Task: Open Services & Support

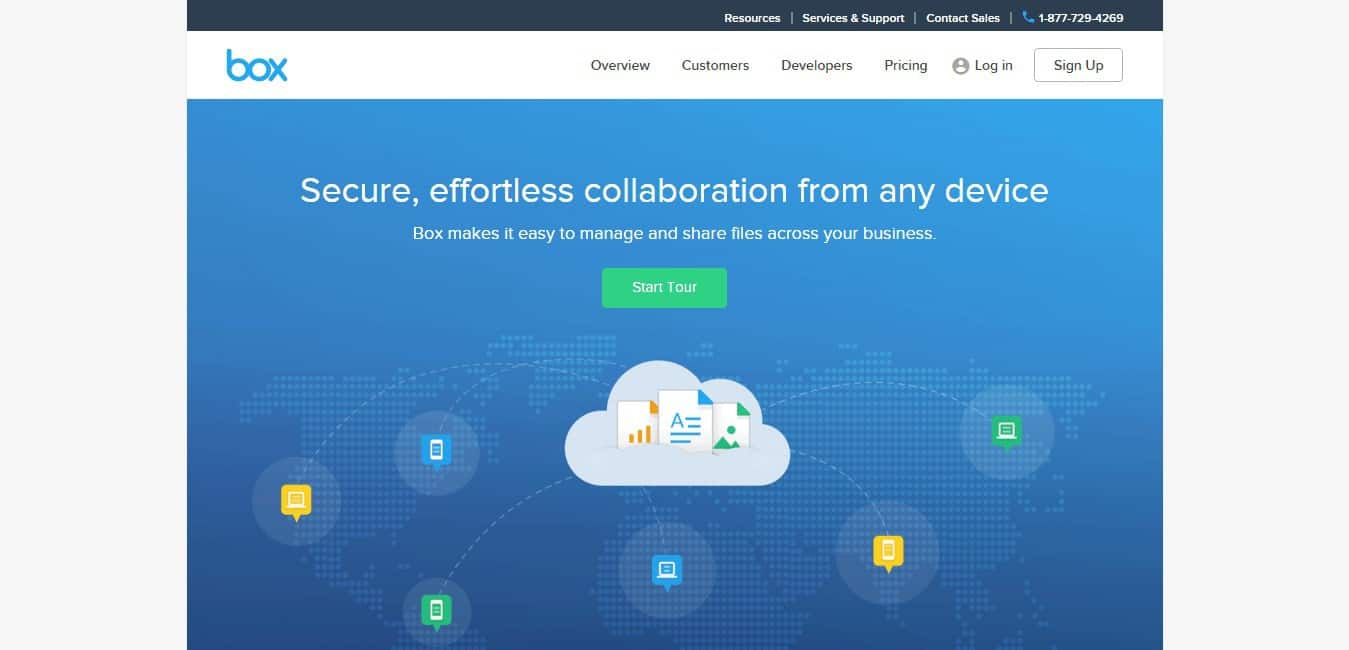Action: pos(853,18)
